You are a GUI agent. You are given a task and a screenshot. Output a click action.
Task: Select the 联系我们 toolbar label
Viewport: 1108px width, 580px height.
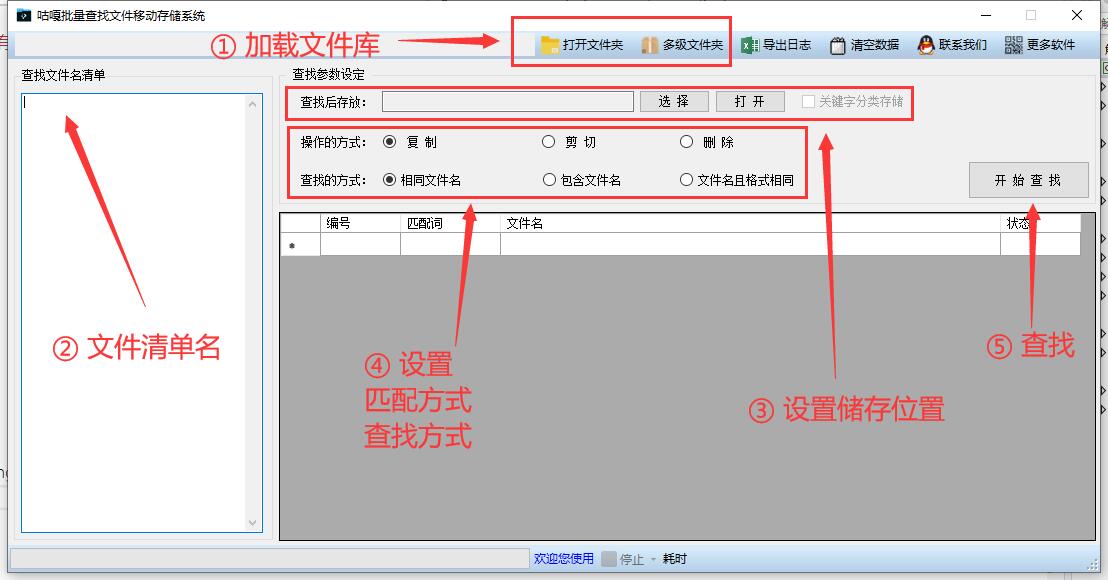[x=962, y=45]
